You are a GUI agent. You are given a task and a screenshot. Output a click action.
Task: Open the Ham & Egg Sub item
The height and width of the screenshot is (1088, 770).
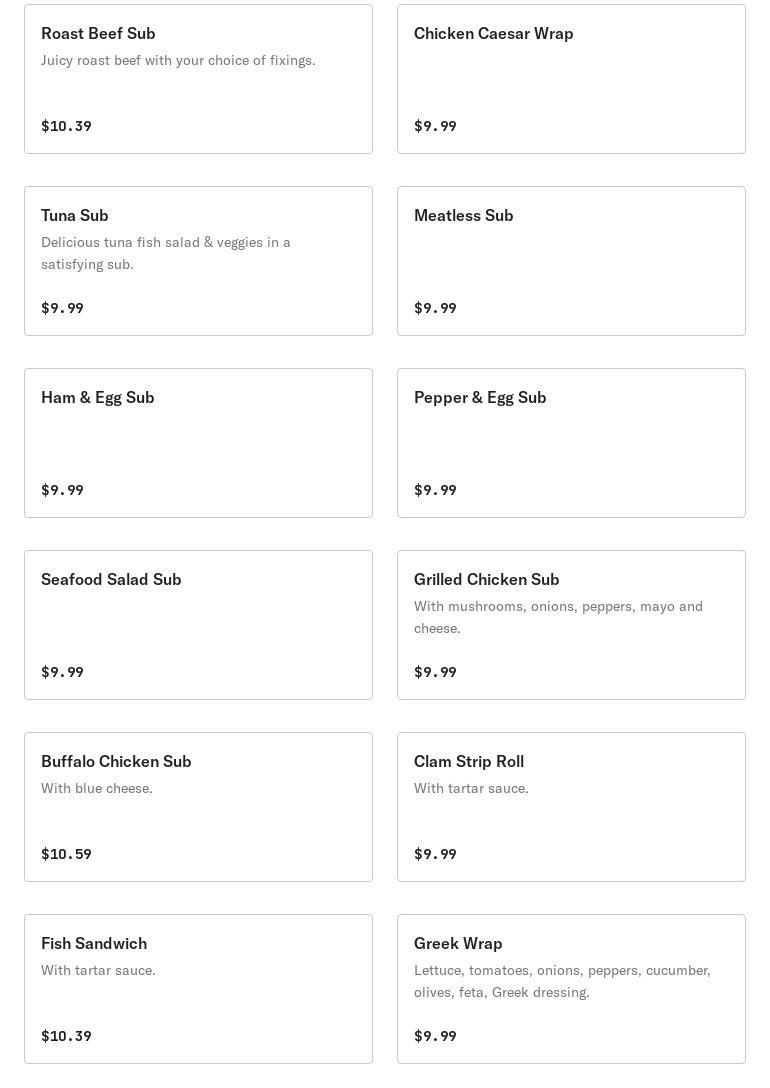(x=198, y=443)
